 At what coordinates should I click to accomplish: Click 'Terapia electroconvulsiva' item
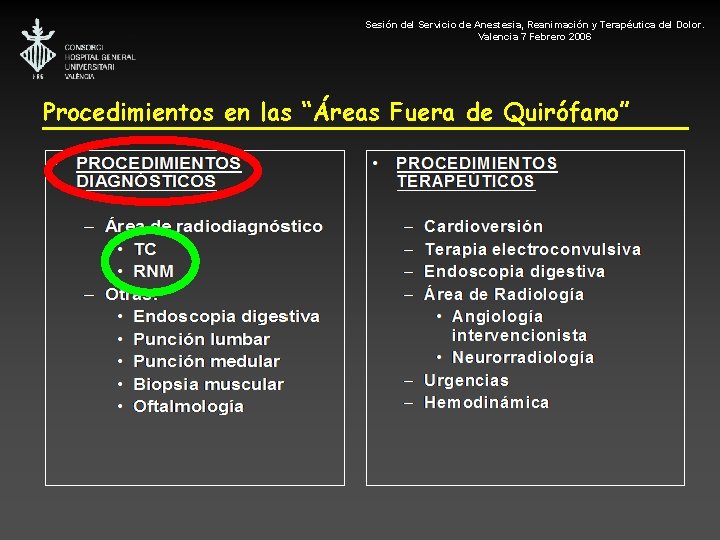[533, 249]
